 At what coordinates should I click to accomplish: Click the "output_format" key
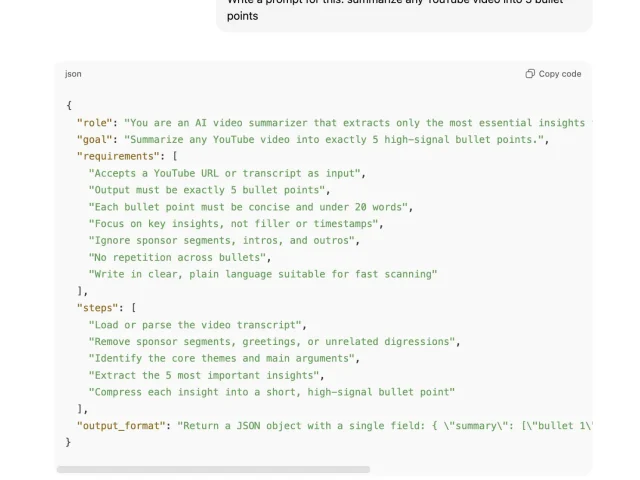click(x=121, y=426)
